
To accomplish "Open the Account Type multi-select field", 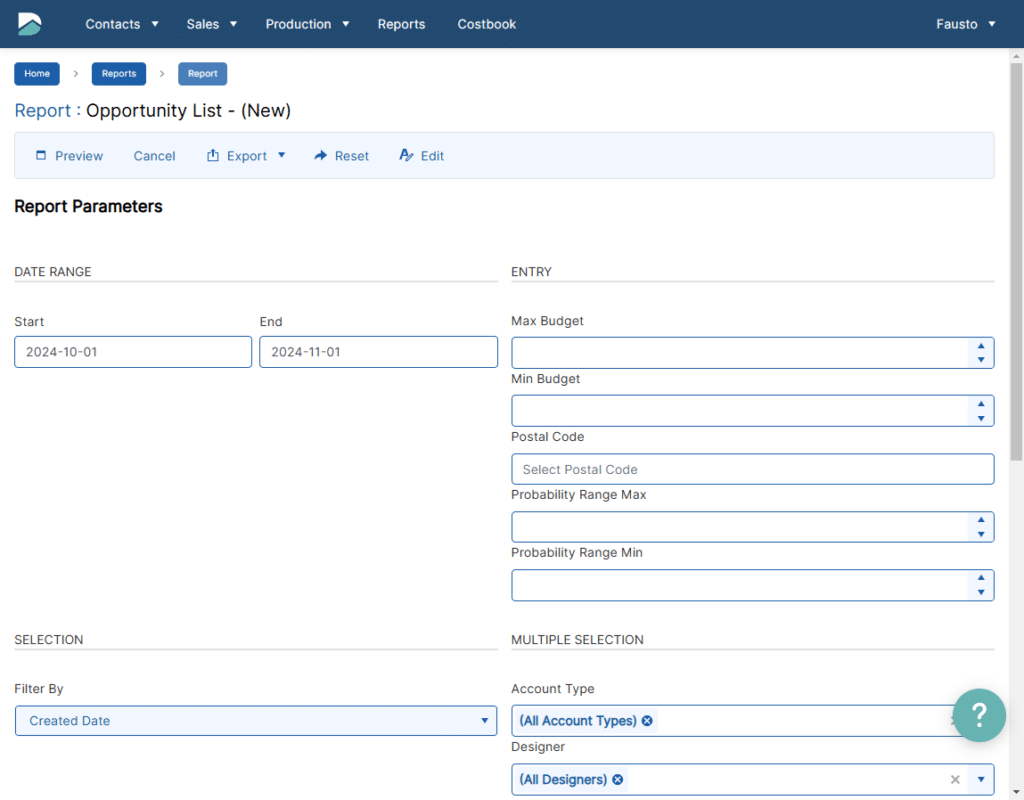I will pos(752,720).
